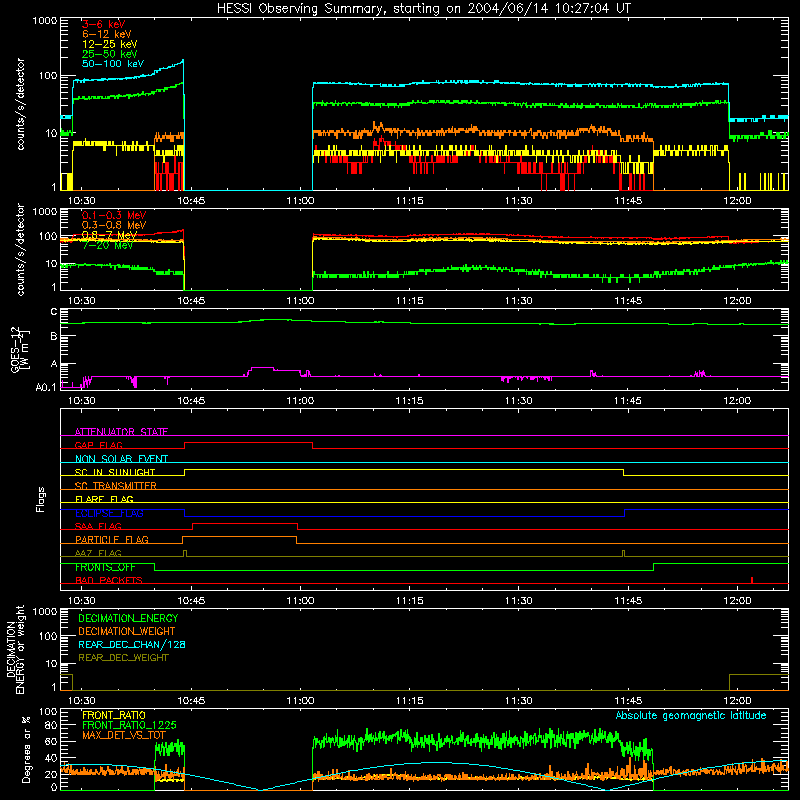Image resolution: width=800 pixels, height=800 pixels.
Task: Click the orange 6-12 keV legend label
Action: [107, 34]
